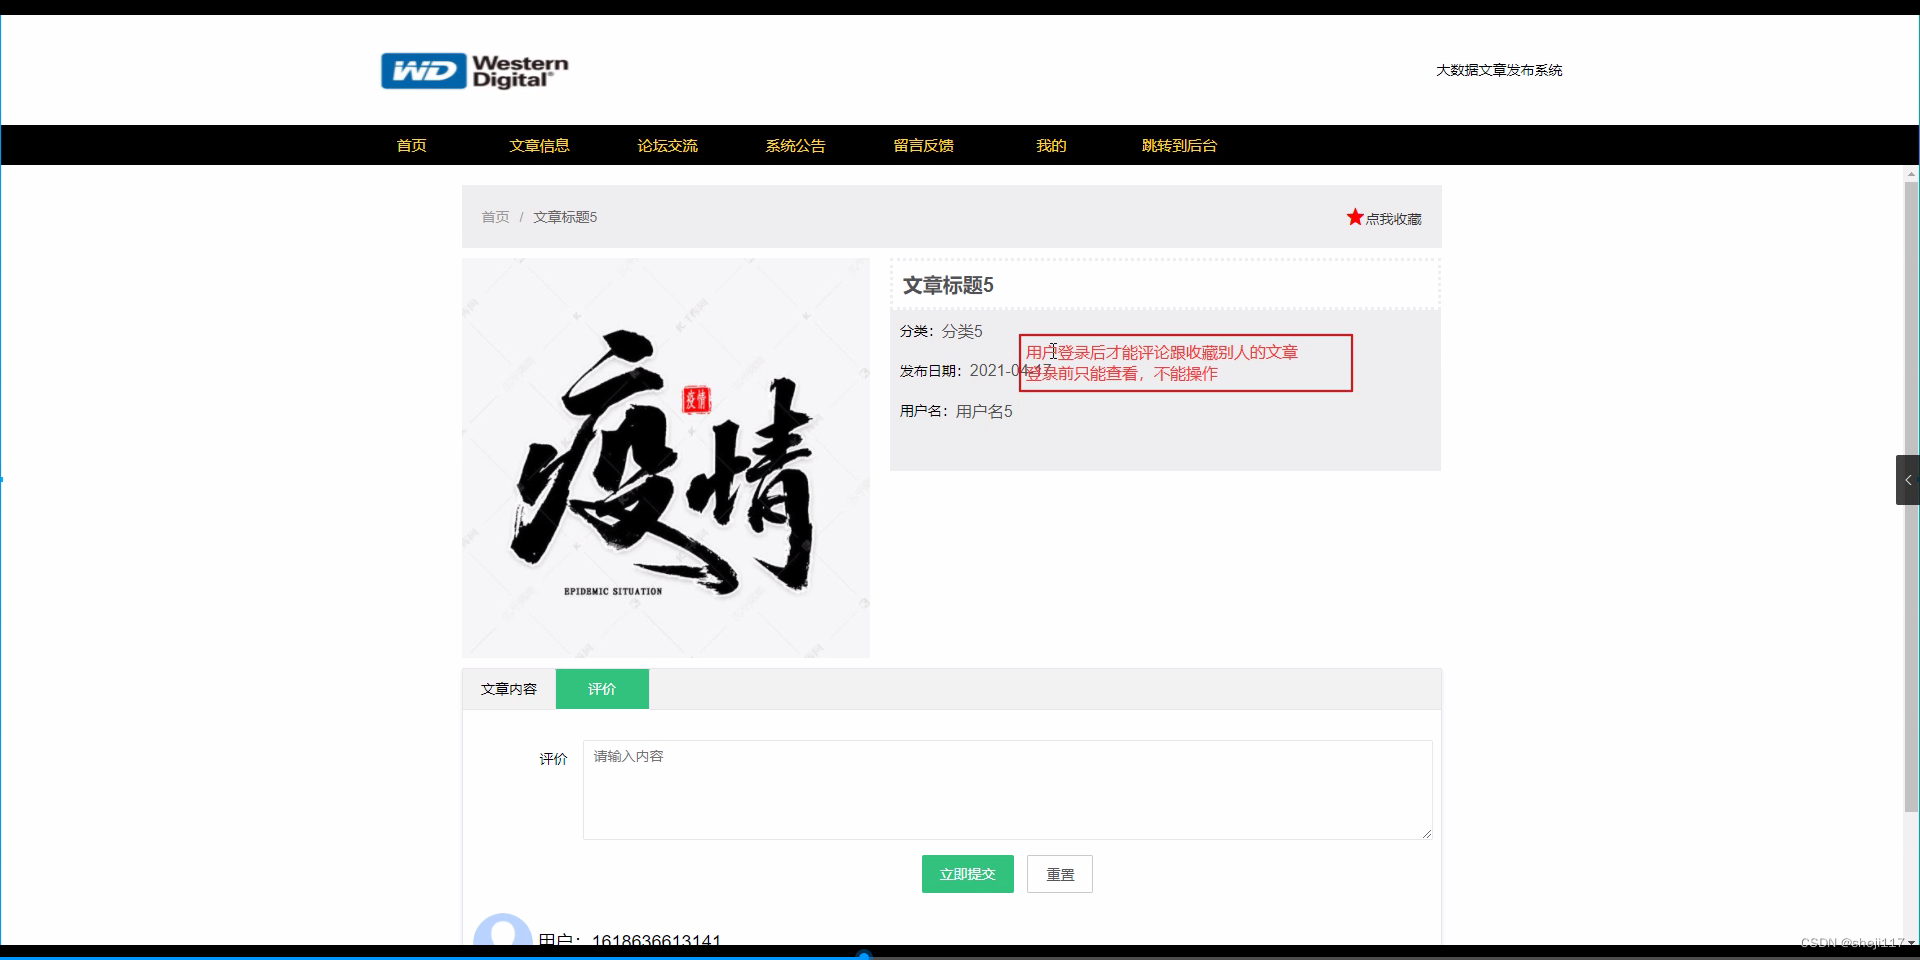The height and width of the screenshot is (960, 1920).
Task: Expand the textarea resize handle corner
Action: point(1427,834)
